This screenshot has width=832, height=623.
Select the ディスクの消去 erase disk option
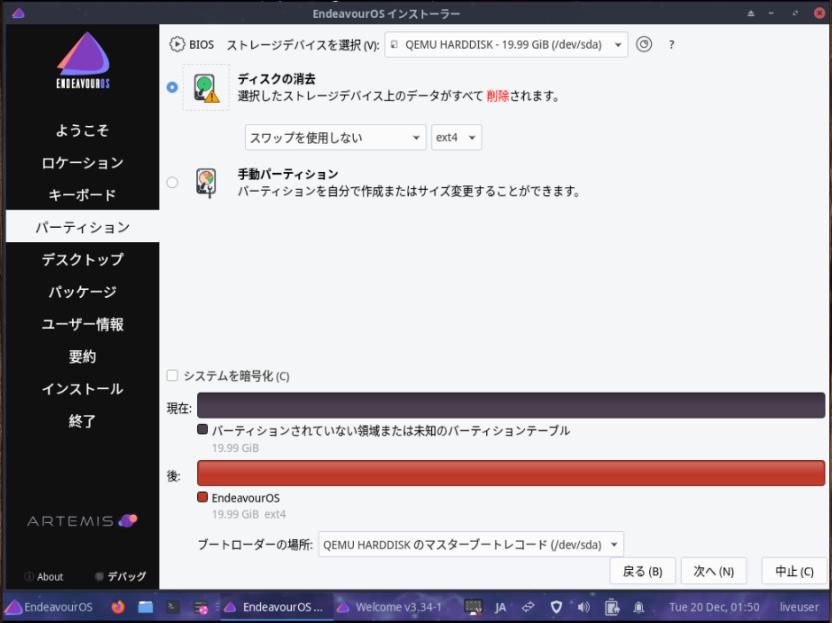pos(172,87)
